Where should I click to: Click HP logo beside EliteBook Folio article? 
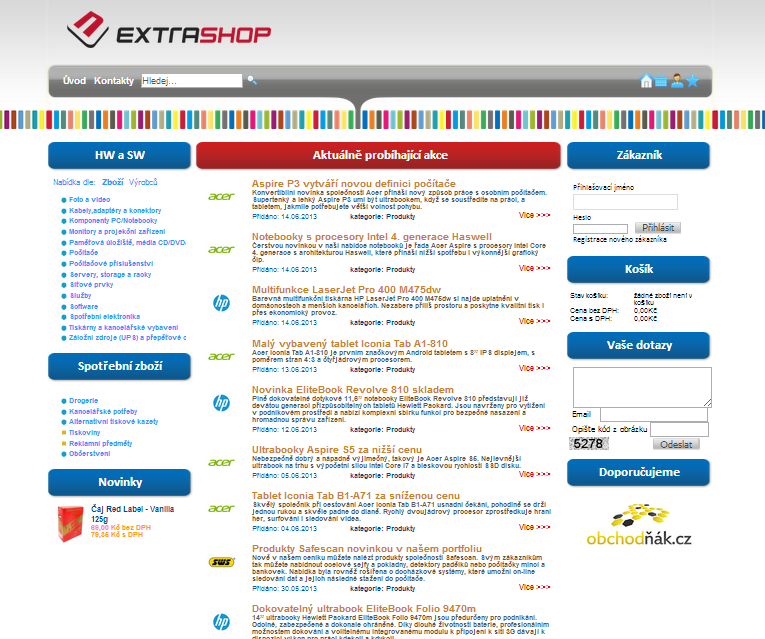[221, 622]
